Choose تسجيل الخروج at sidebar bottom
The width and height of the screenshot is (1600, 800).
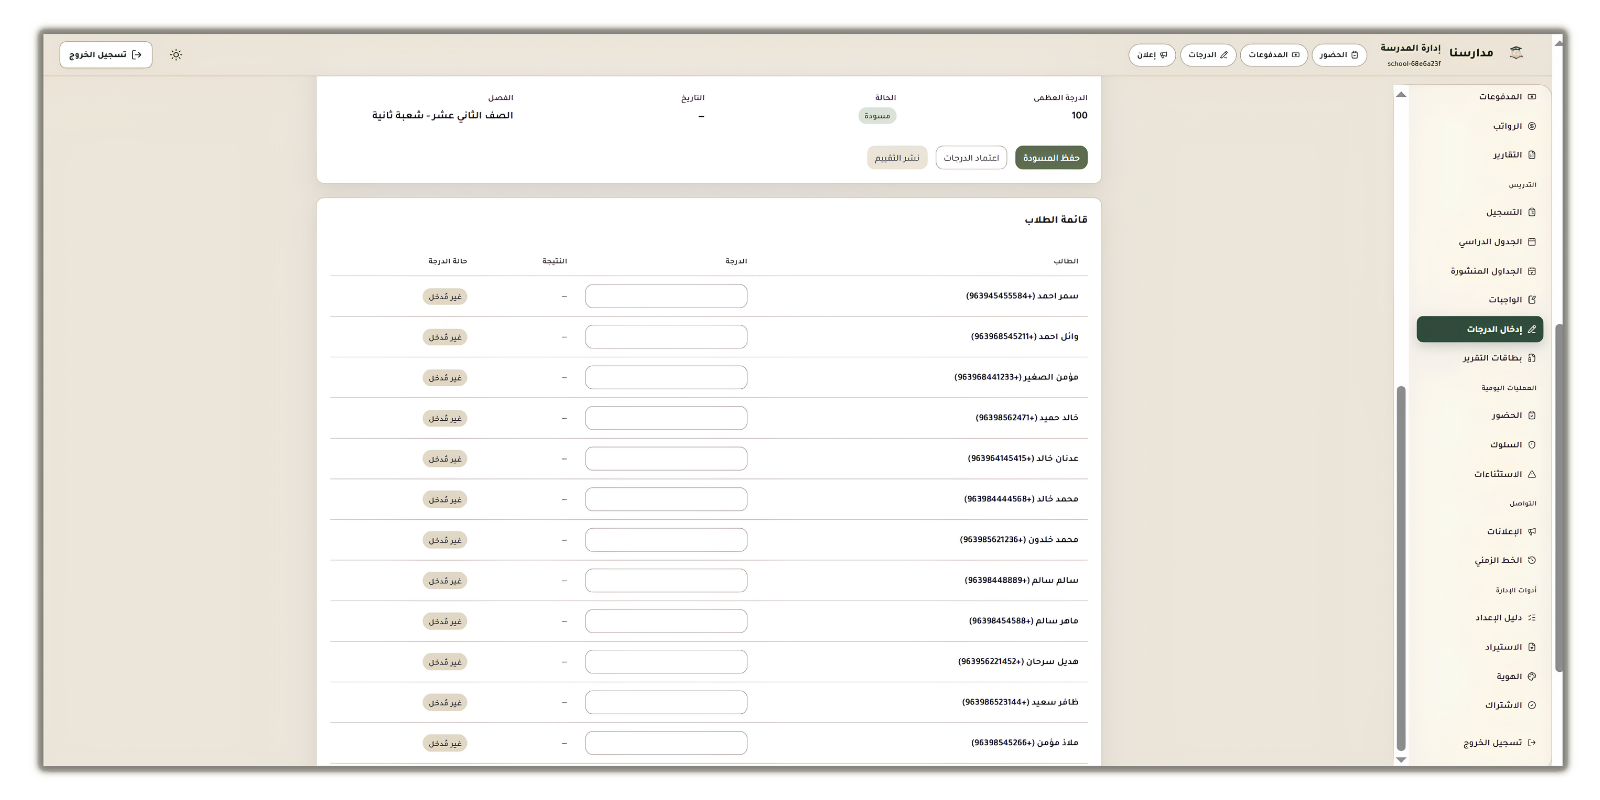(x=1480, y=743)
